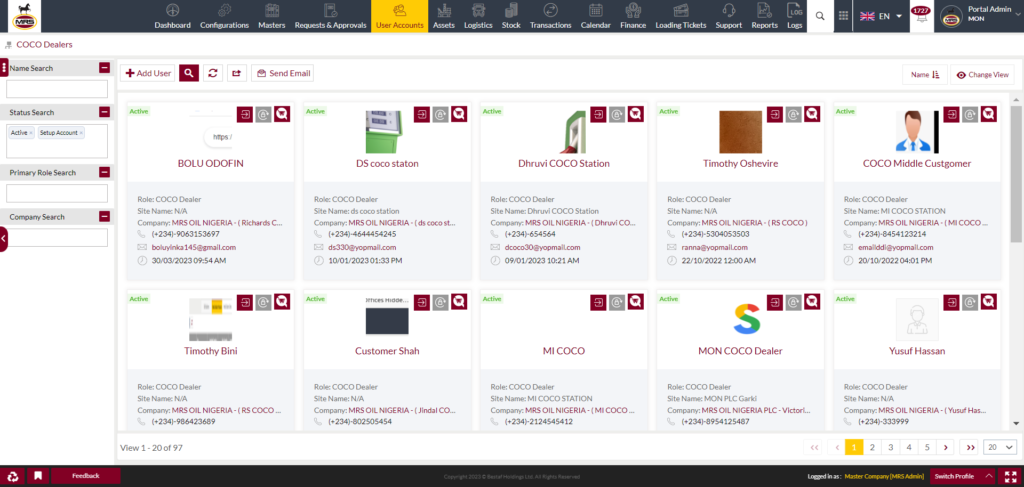Screen dimensions: 1024x487
Task: Click the recycle icon in footer
Action: tap(12, 476)
